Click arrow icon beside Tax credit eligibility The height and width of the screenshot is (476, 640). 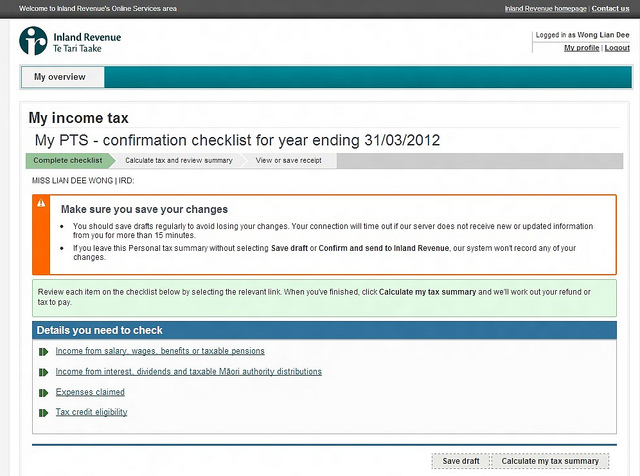click(x=43, y=412)
